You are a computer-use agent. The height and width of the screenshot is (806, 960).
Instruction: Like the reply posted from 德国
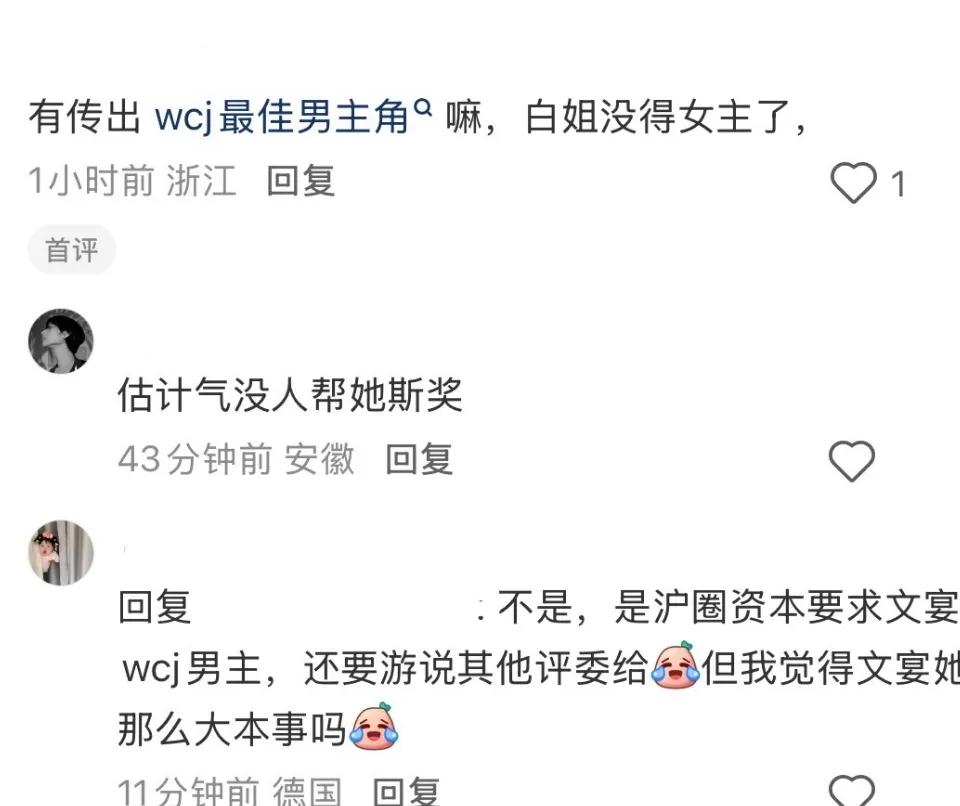[x=852, y=791]
